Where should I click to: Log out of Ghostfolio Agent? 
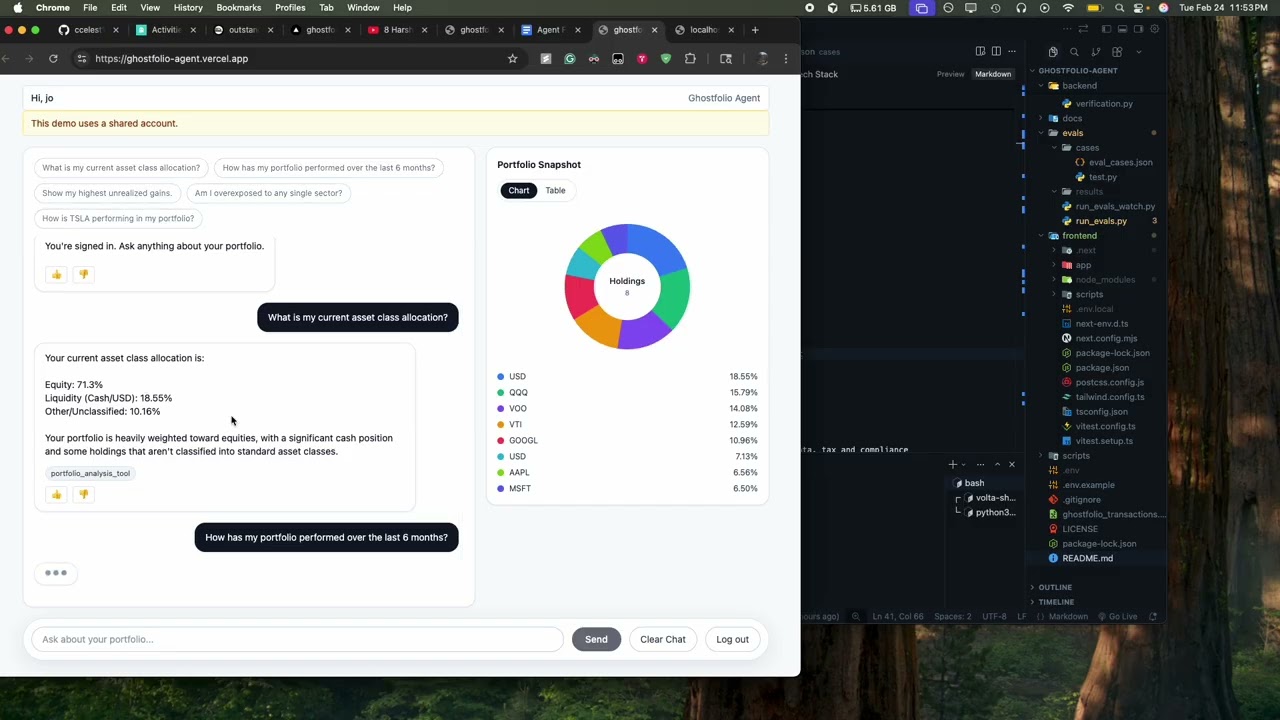coord(732,639)
